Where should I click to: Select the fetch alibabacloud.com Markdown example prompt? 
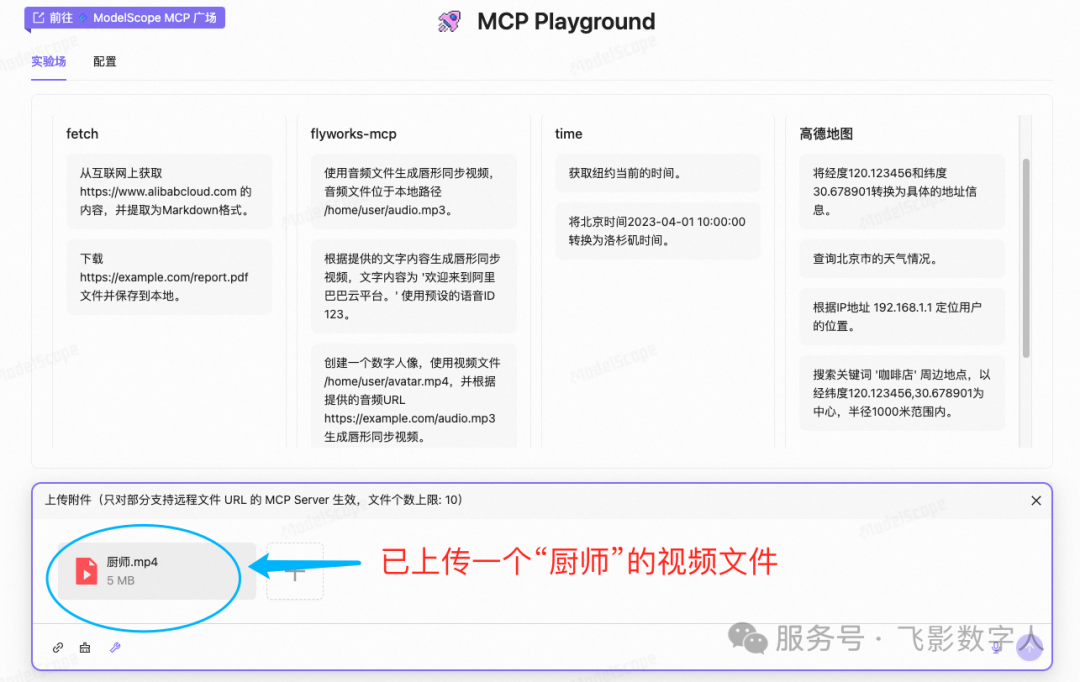point(169,192)
